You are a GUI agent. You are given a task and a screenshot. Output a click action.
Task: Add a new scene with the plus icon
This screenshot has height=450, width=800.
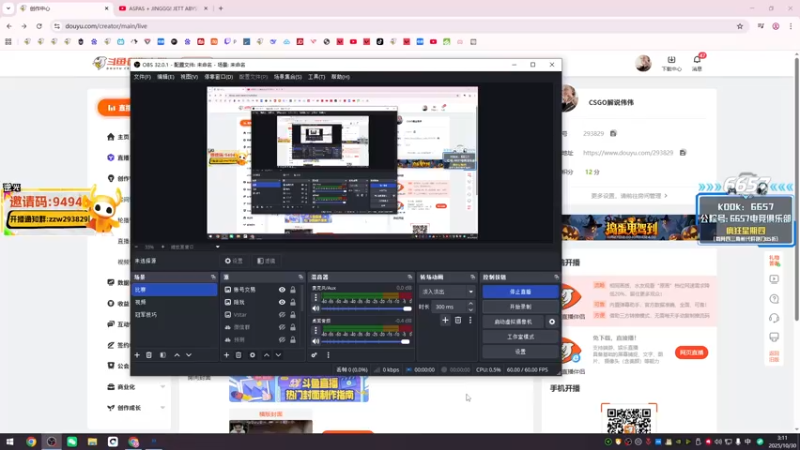pyautogui.click(x=137, y=355)
